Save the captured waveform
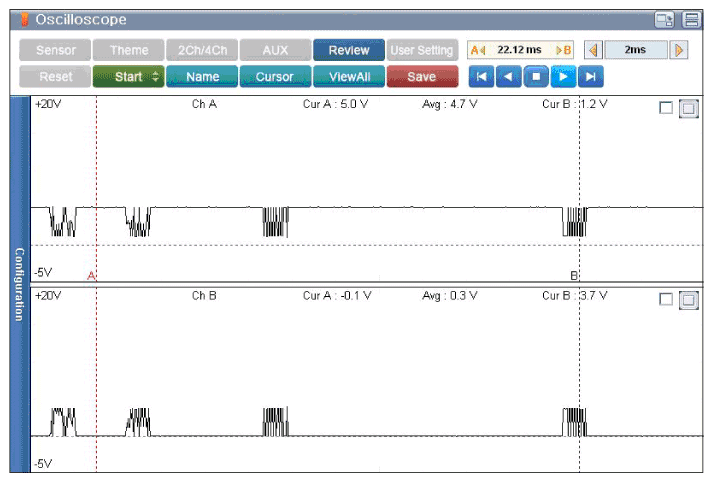713x482 pixels. (422, 76)
